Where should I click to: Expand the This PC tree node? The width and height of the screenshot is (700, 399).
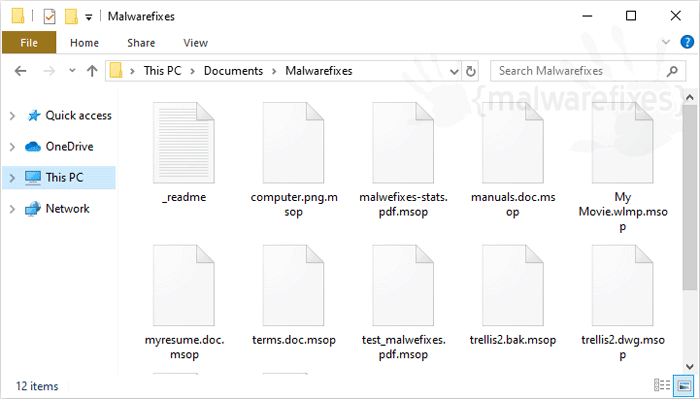pos(12,178)
